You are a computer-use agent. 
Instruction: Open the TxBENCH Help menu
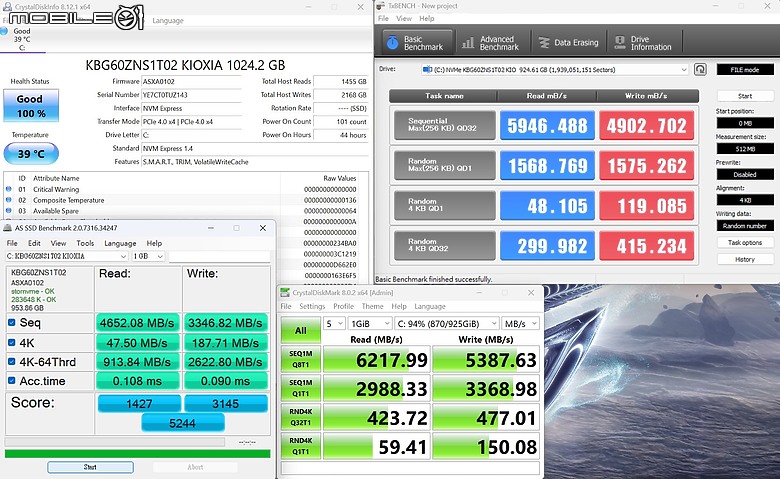pyautogui.click(x=427, y=18)
